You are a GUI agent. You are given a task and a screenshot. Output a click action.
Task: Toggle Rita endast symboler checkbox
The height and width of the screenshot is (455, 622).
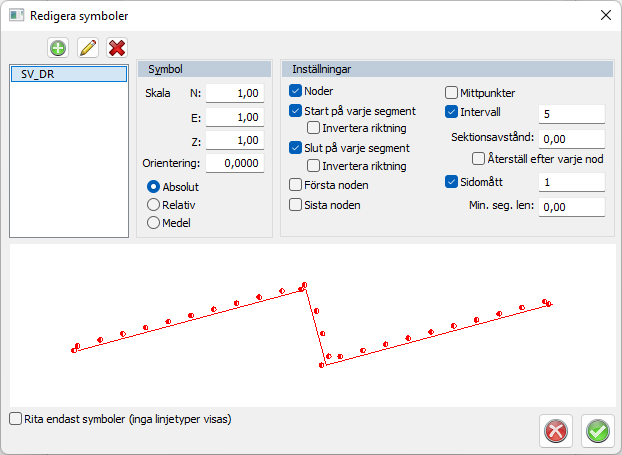pyautogui.click(x=15, y=418)
